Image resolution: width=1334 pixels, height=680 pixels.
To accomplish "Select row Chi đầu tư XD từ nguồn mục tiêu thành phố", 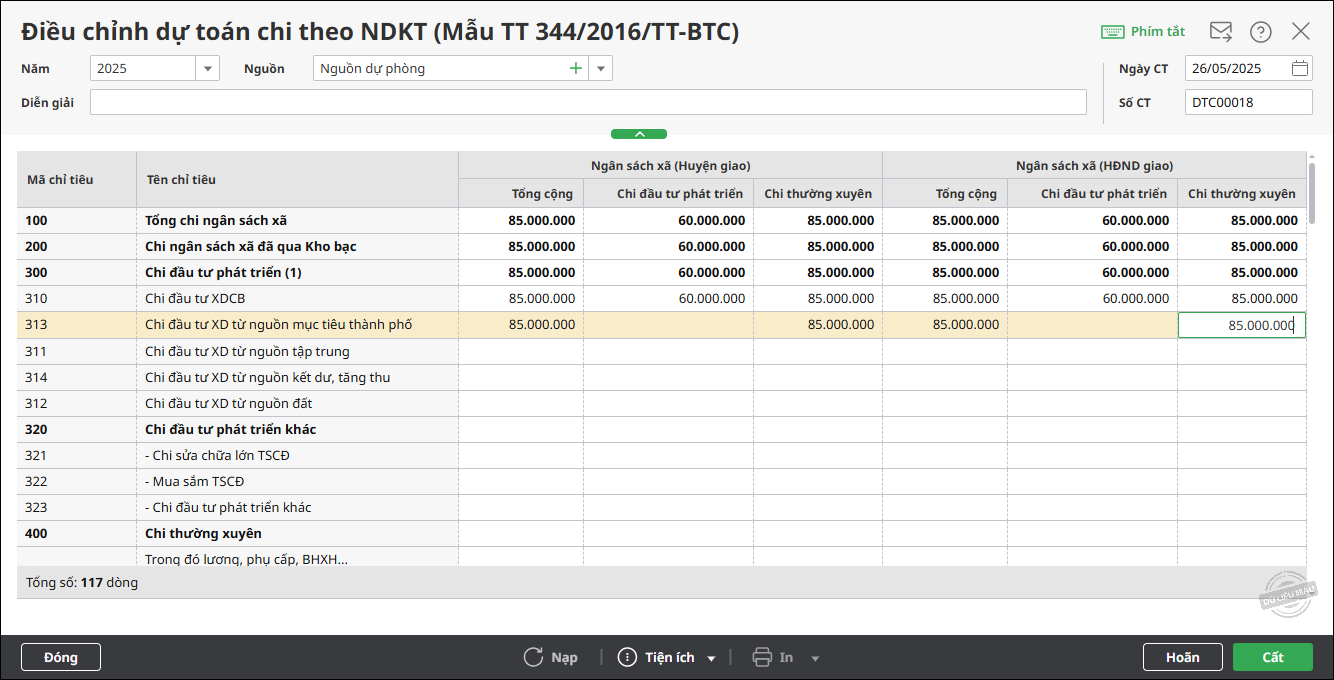I will coord(661,324).
